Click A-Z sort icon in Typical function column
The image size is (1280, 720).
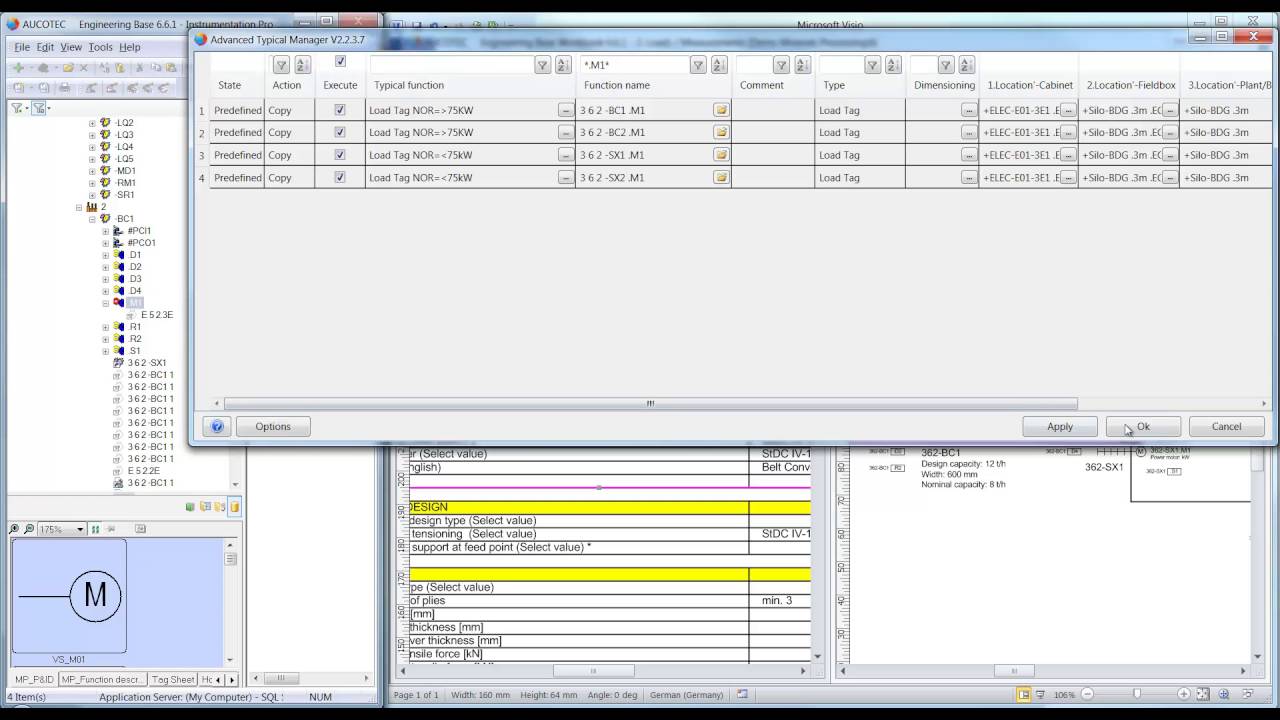click(x=565, y=65)
